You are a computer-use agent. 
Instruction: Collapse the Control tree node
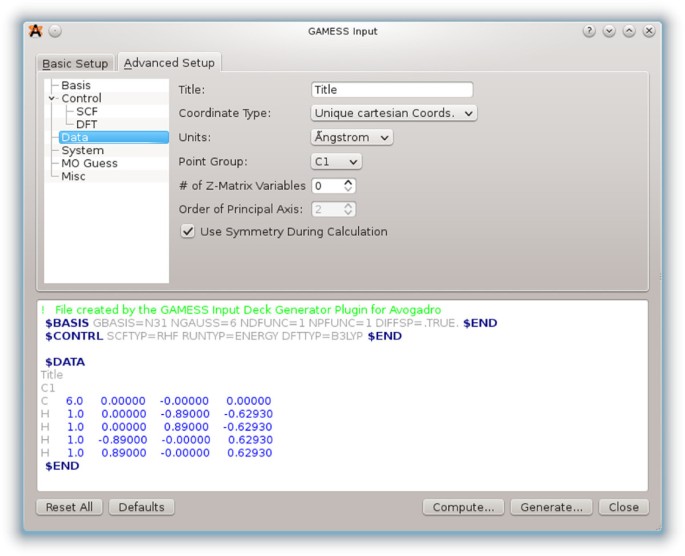click(52, 98)
